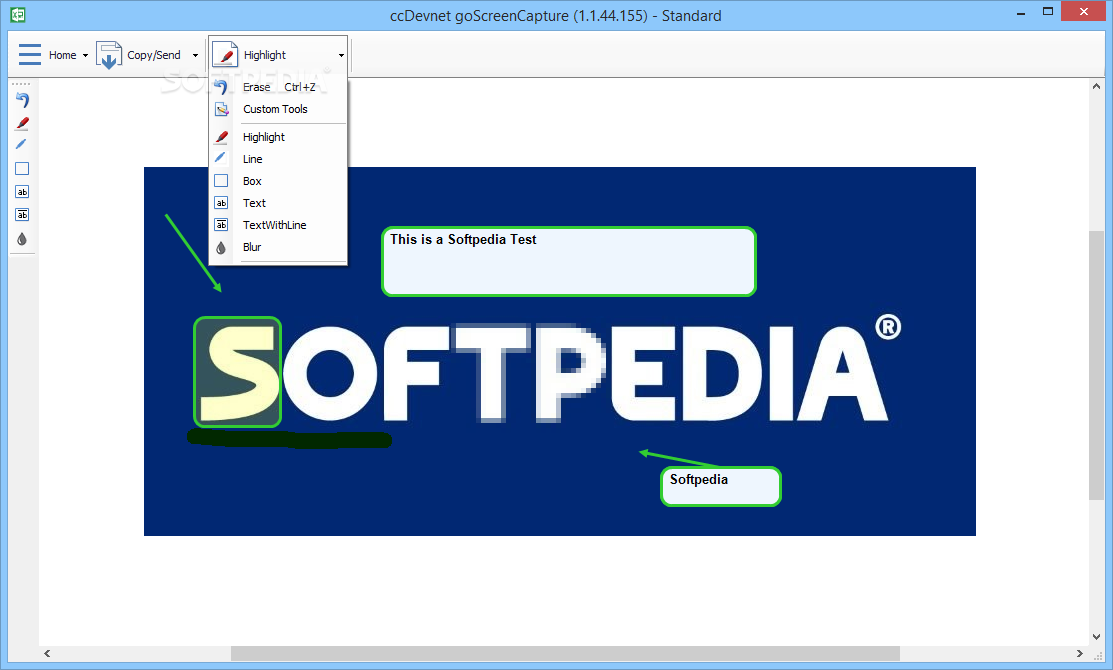Select the TextWithLine tool in the left sidebar
Viewport: 1113px width, 670px height.
[22, 214]
